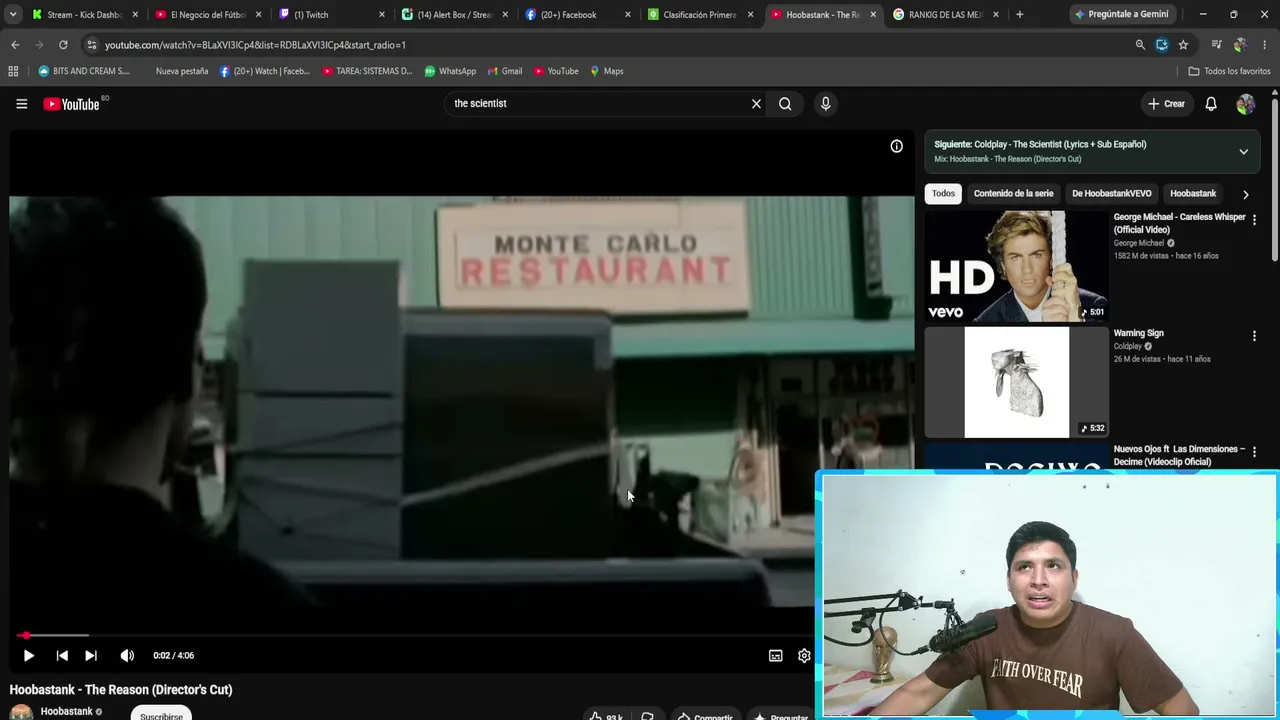Start voice search with the microphone
Screen dimensions: 1280x720
click(x=825, y=104)
